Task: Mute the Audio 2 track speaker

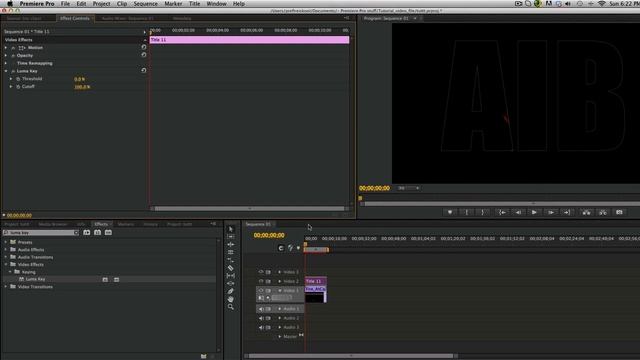Action: (x=261, y=318)
